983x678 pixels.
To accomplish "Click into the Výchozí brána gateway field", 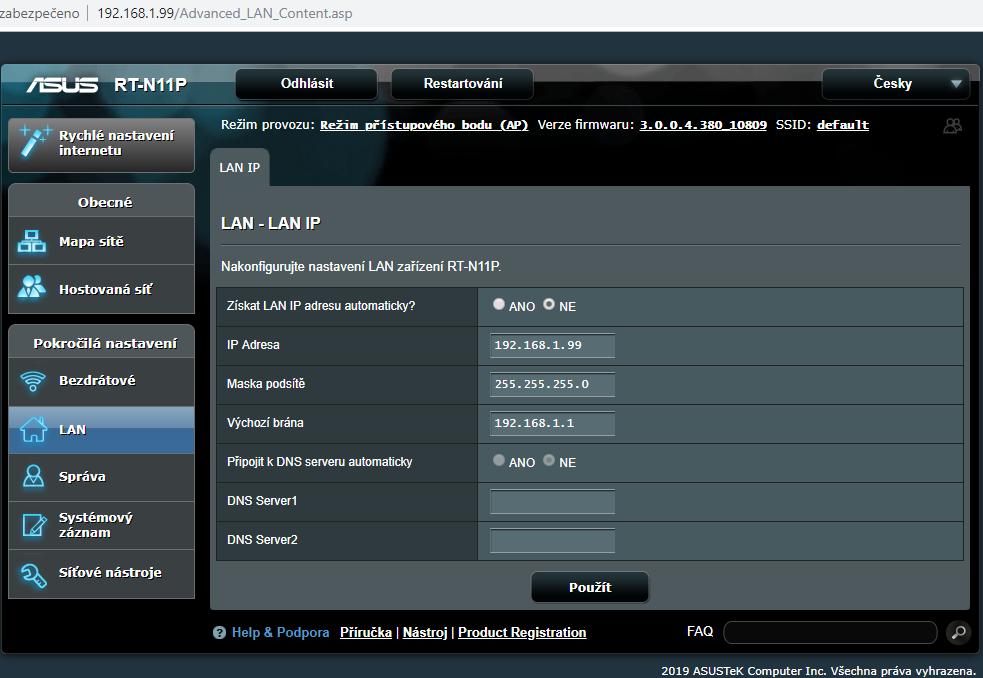I will [x=552, y=423].
